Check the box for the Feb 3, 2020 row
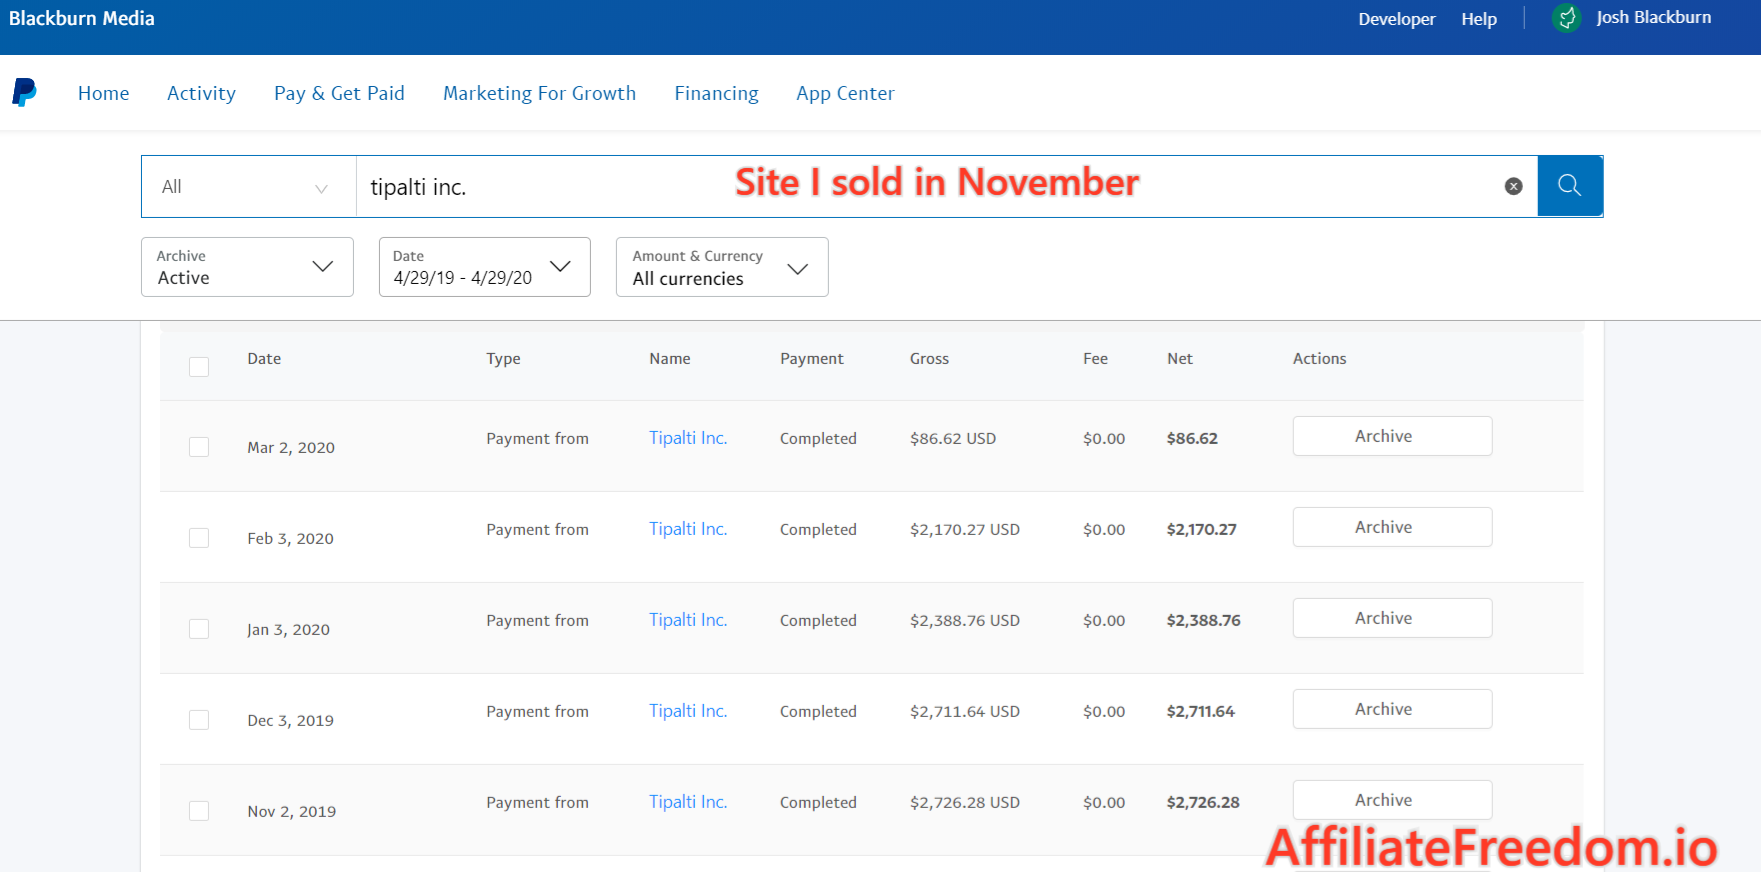This screenshot has width=1761, height=872. click(199, 538)
